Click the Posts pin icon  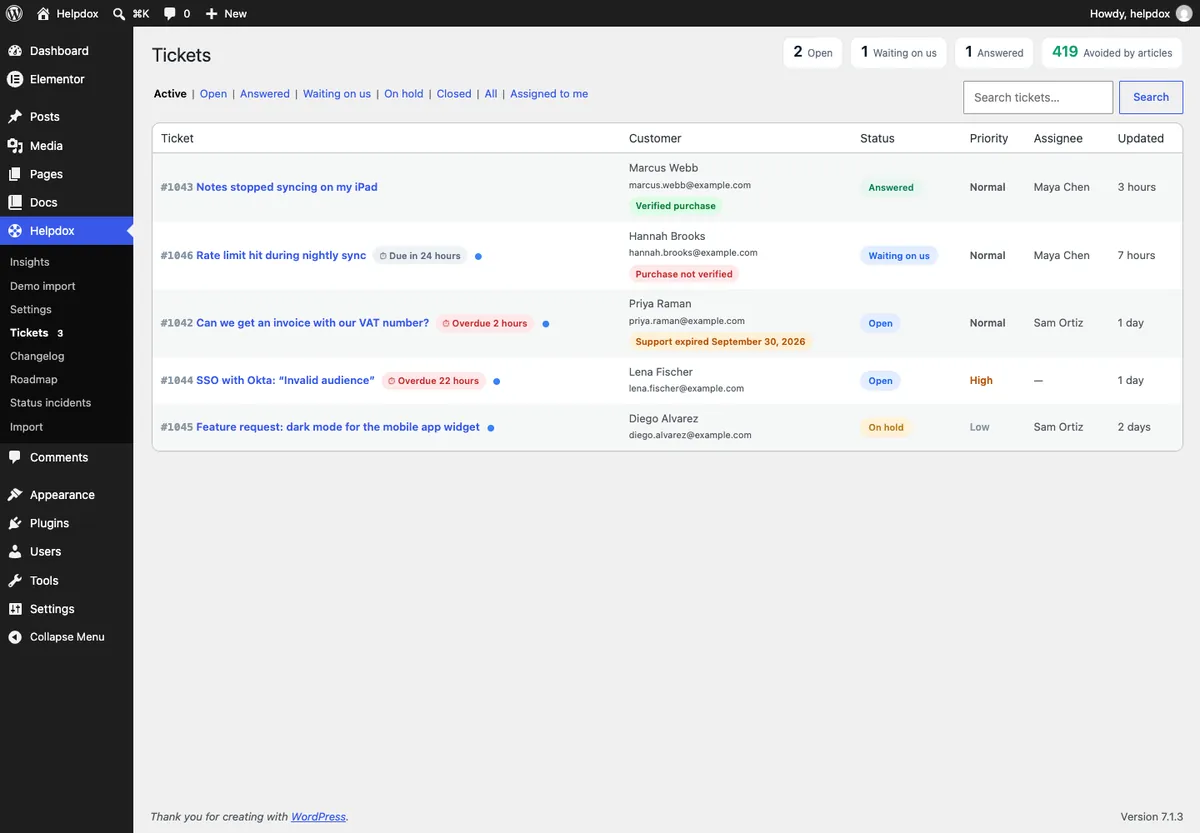click(x=15, y=117)
